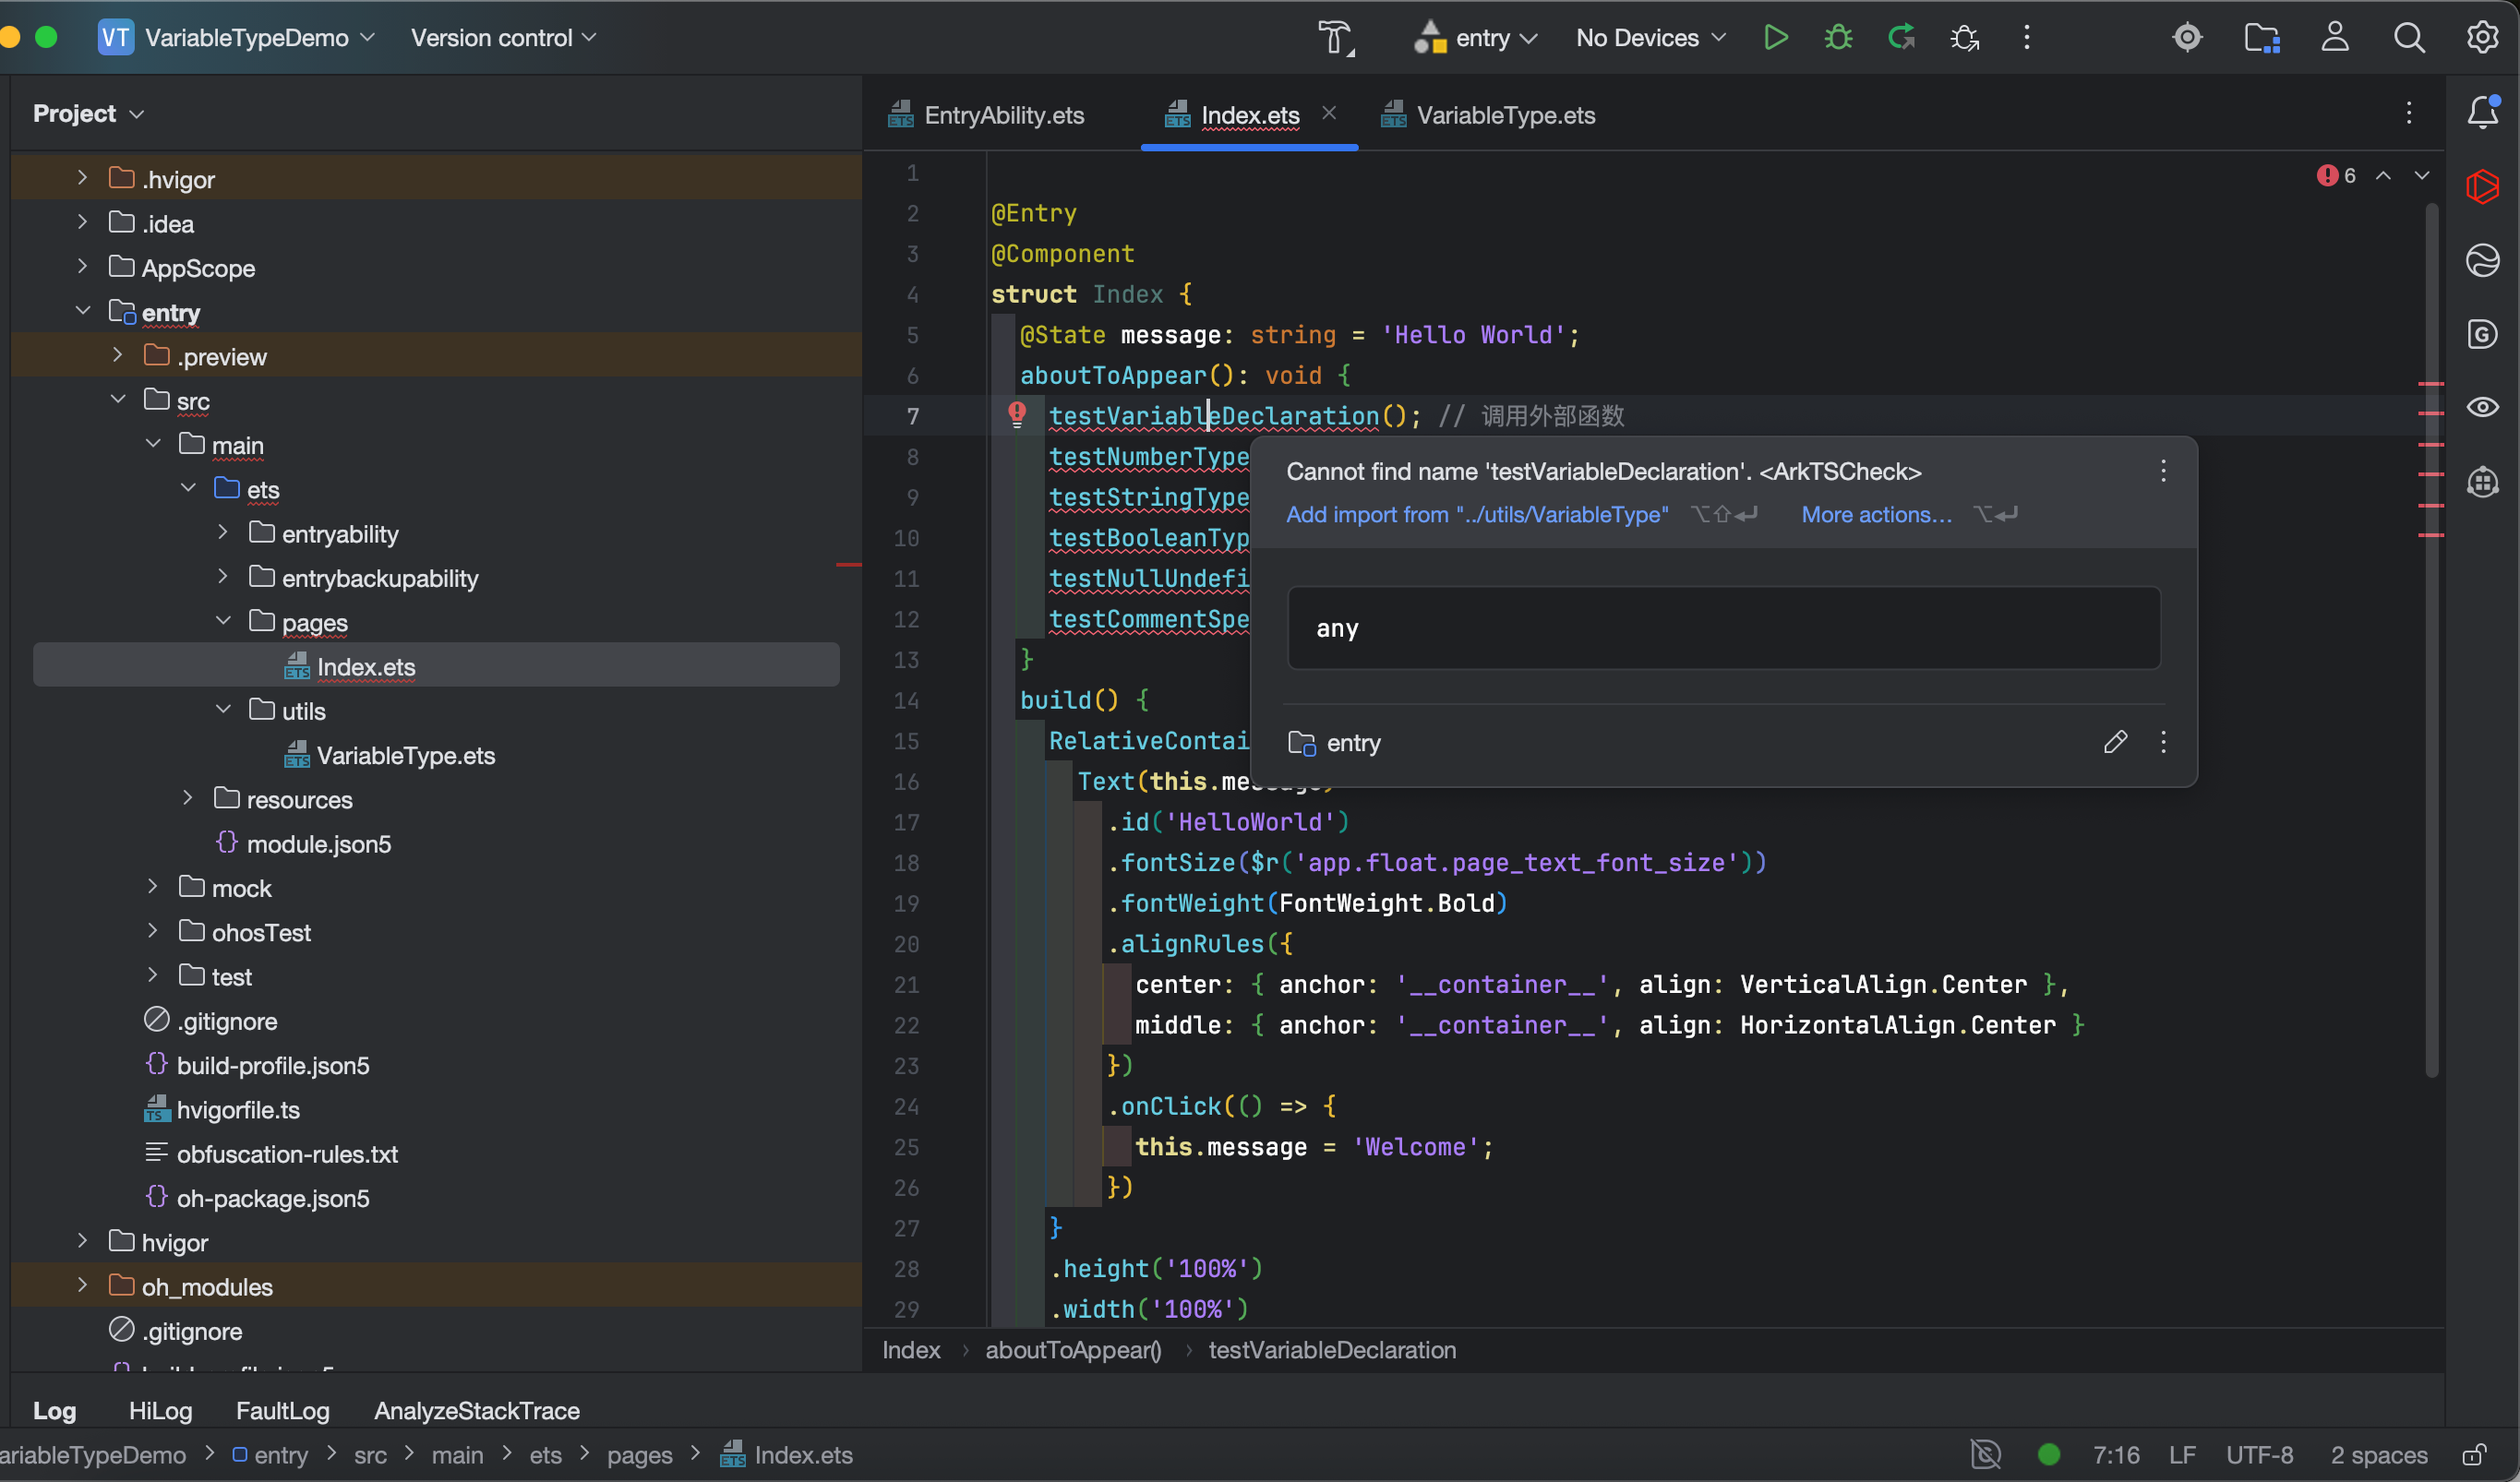Open the build hammer tool icon
Image resolution: width=2520 pixels, height=1482 pixels.
(1335, 38)
